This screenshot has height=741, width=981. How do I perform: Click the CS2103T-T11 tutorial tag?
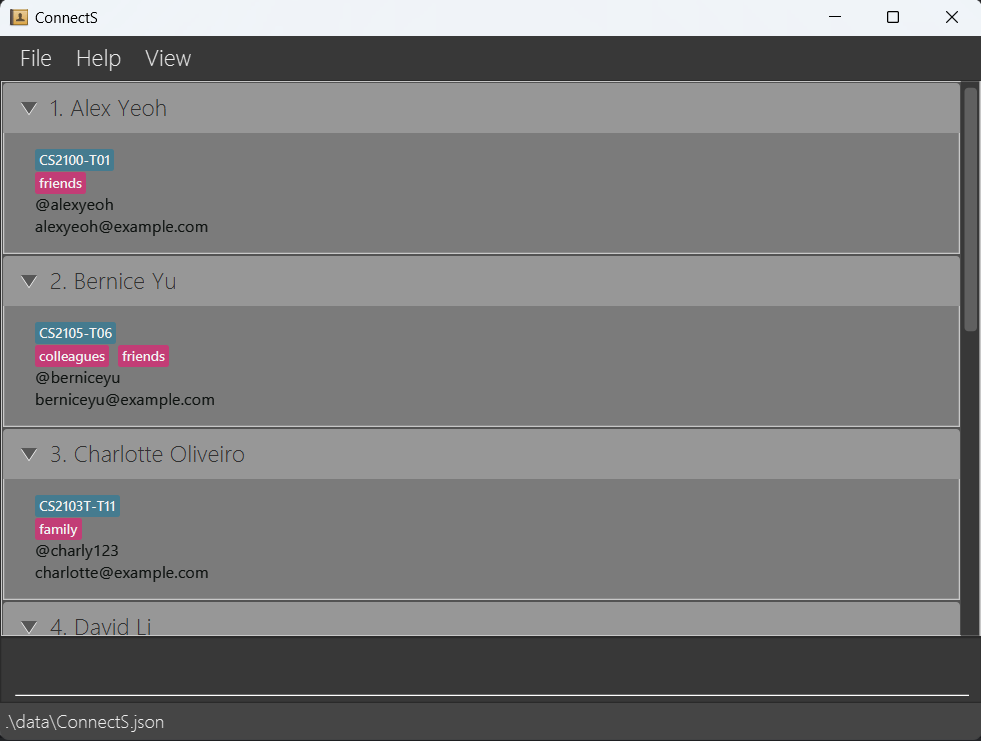(x=77, y=506)
